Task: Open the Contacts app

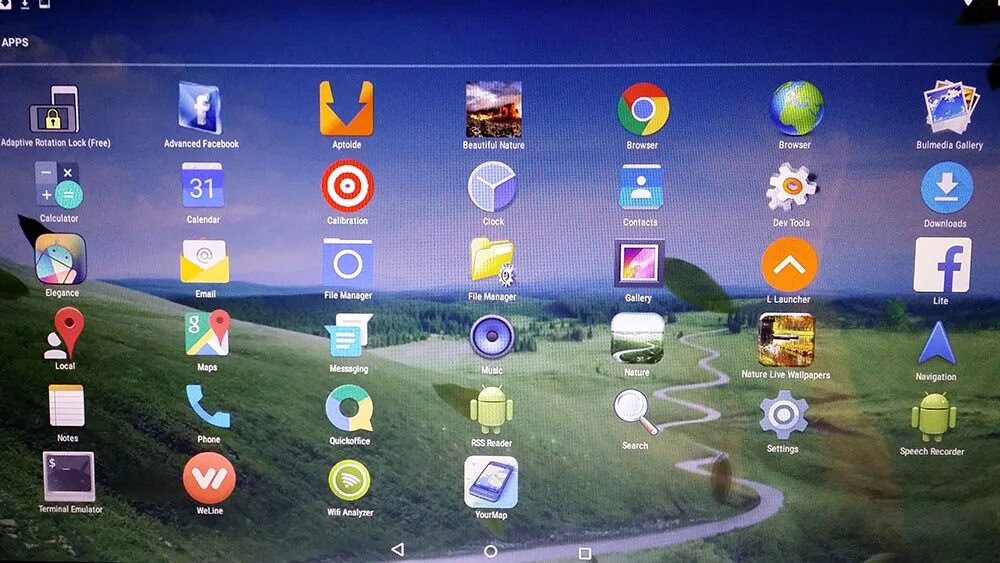Action: coord(641,187)
